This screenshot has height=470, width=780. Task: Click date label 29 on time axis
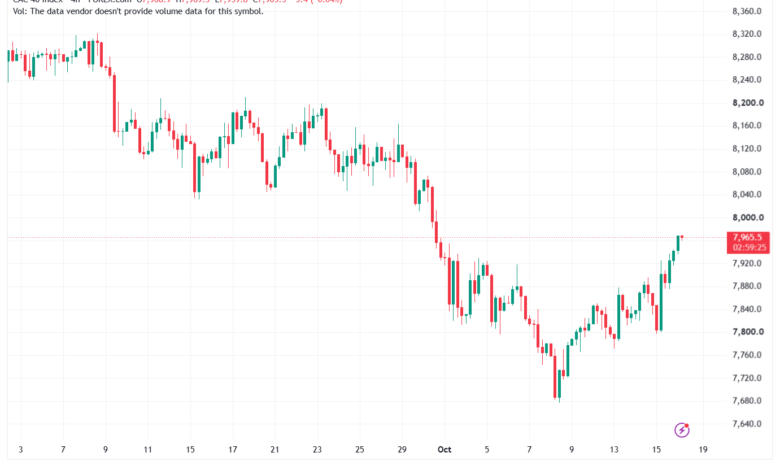[402, 450]
